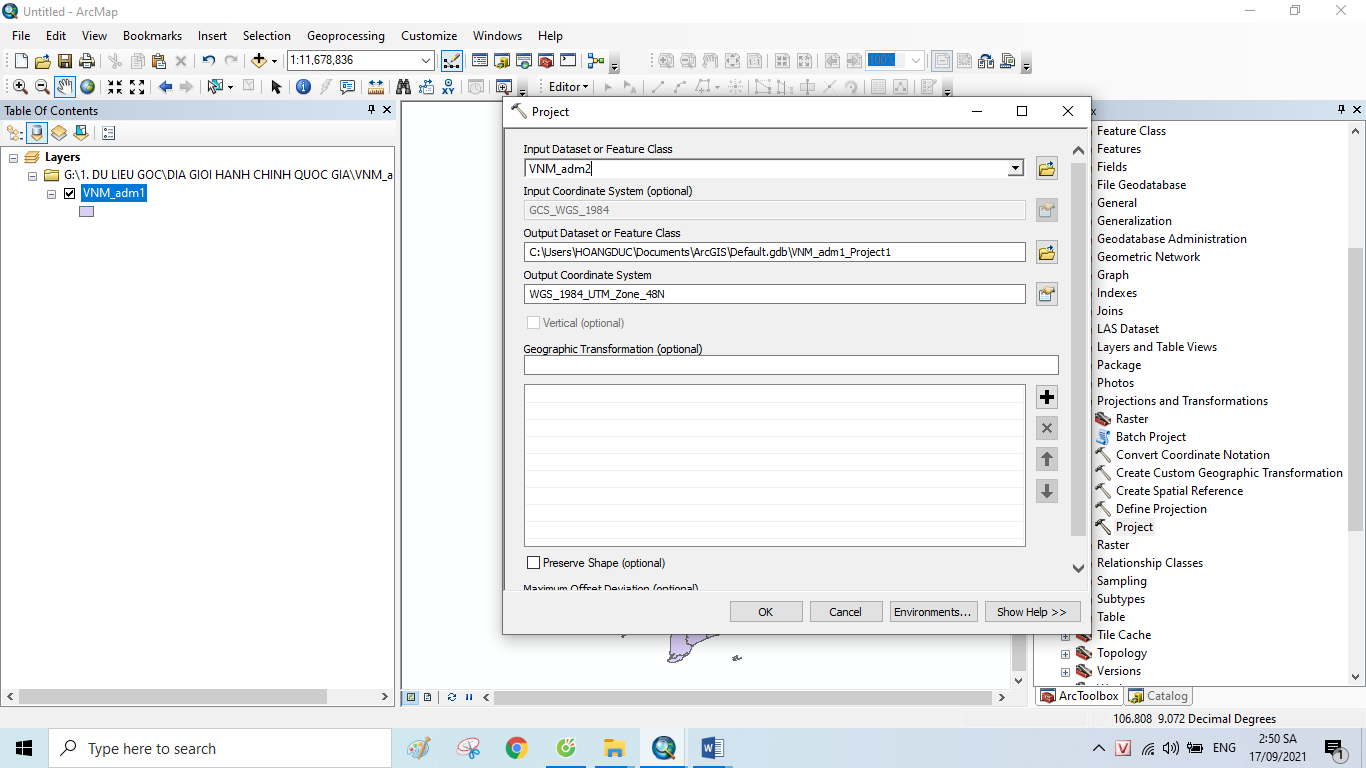Click the plus add transformation button
The height and width of the screenshot is (768, 1366).
point(1047,397)
